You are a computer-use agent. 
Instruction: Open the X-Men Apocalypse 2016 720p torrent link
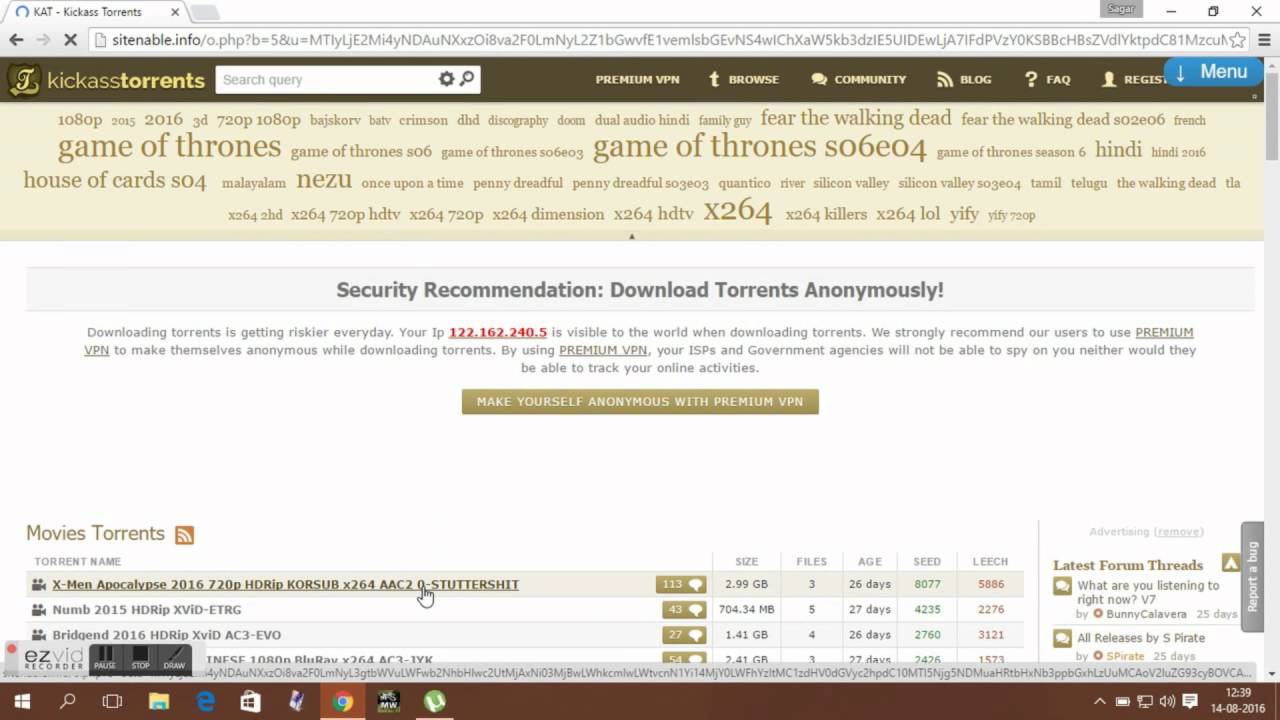point(285,584)
